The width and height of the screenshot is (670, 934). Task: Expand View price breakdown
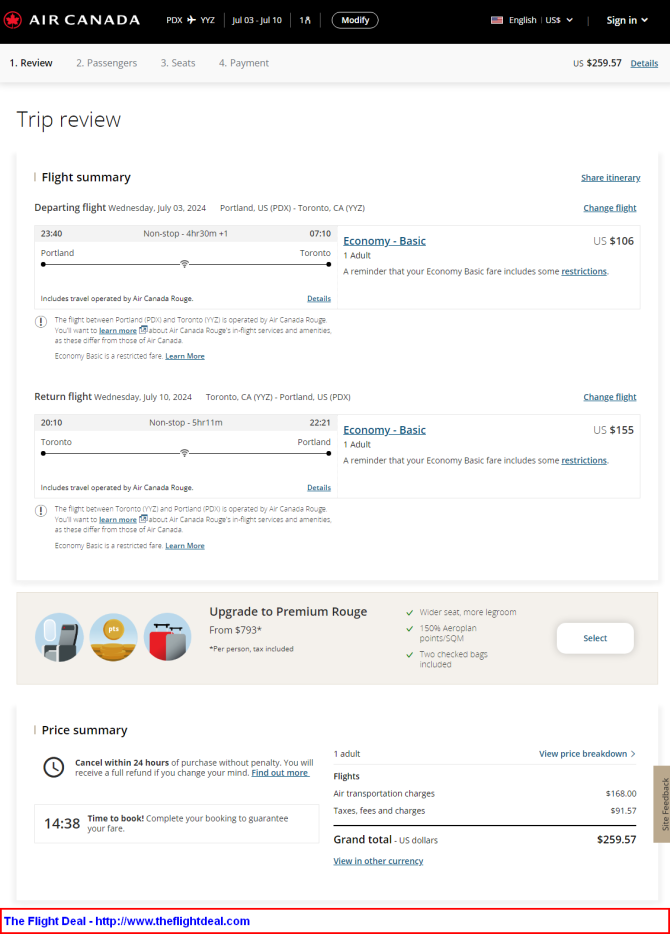[x=587, y=754]
